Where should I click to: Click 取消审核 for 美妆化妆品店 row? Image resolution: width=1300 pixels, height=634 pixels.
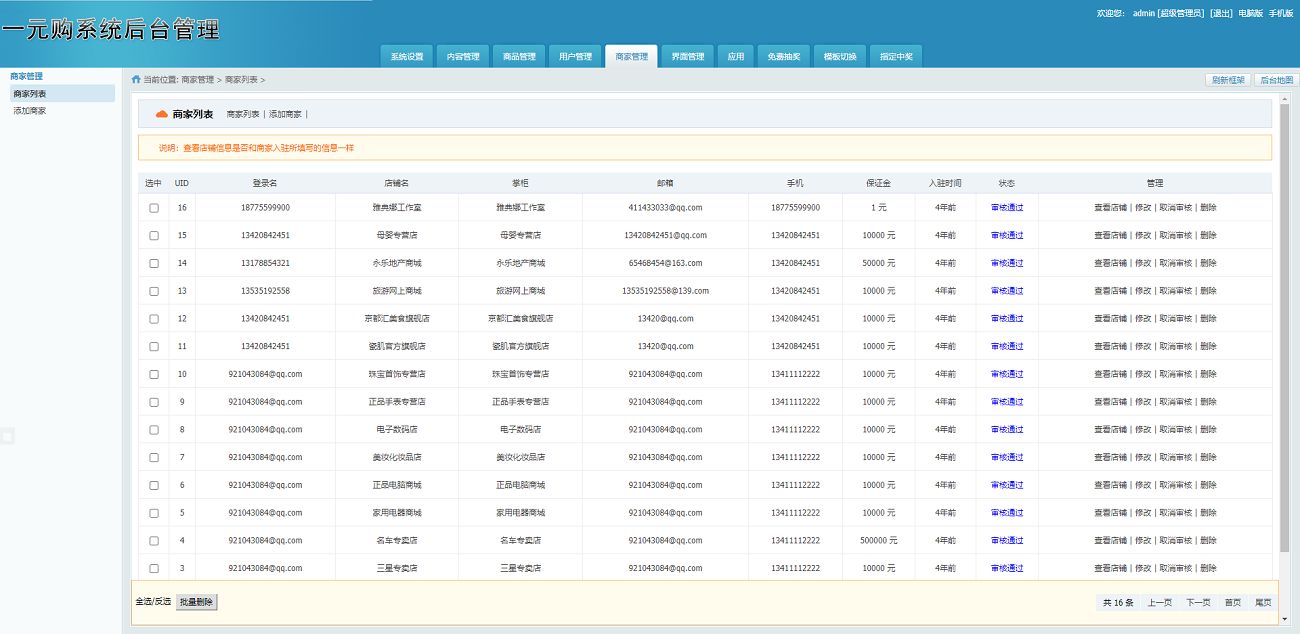click(1175, 458)
